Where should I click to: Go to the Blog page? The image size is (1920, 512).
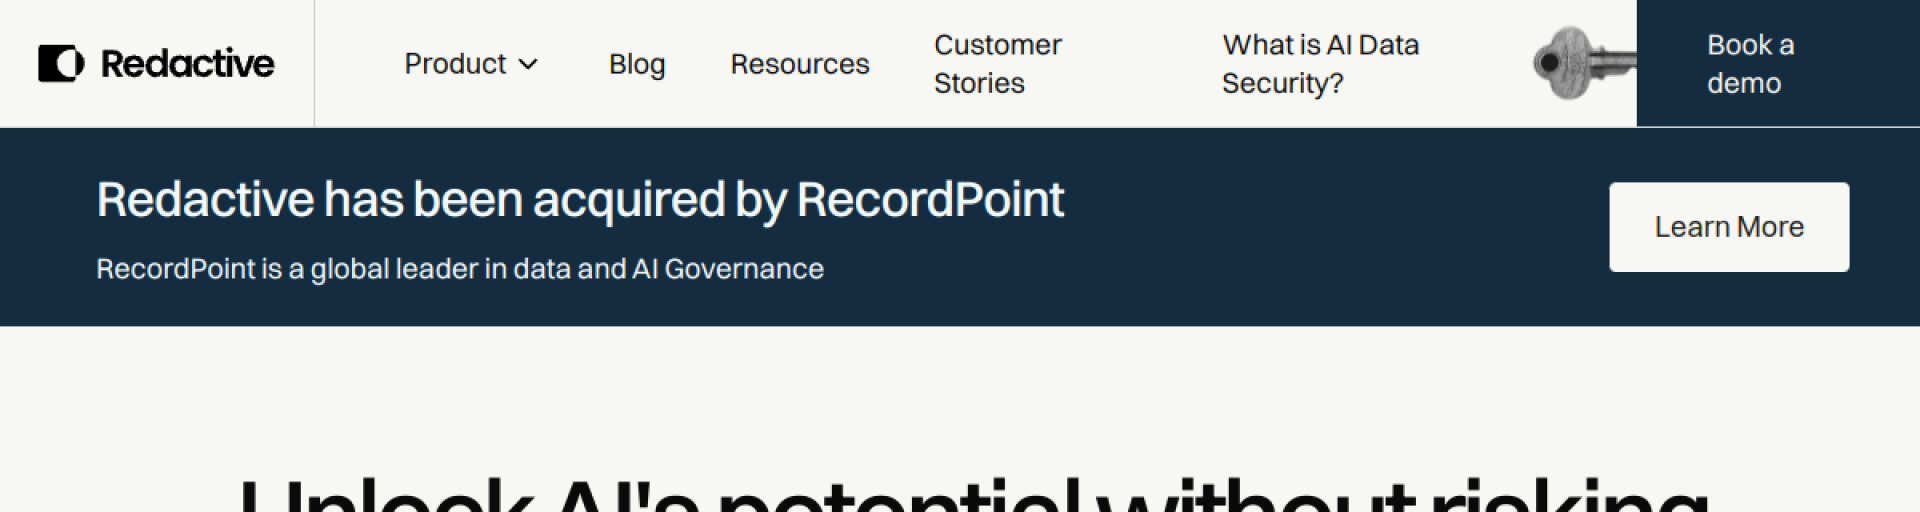(637, 64)
